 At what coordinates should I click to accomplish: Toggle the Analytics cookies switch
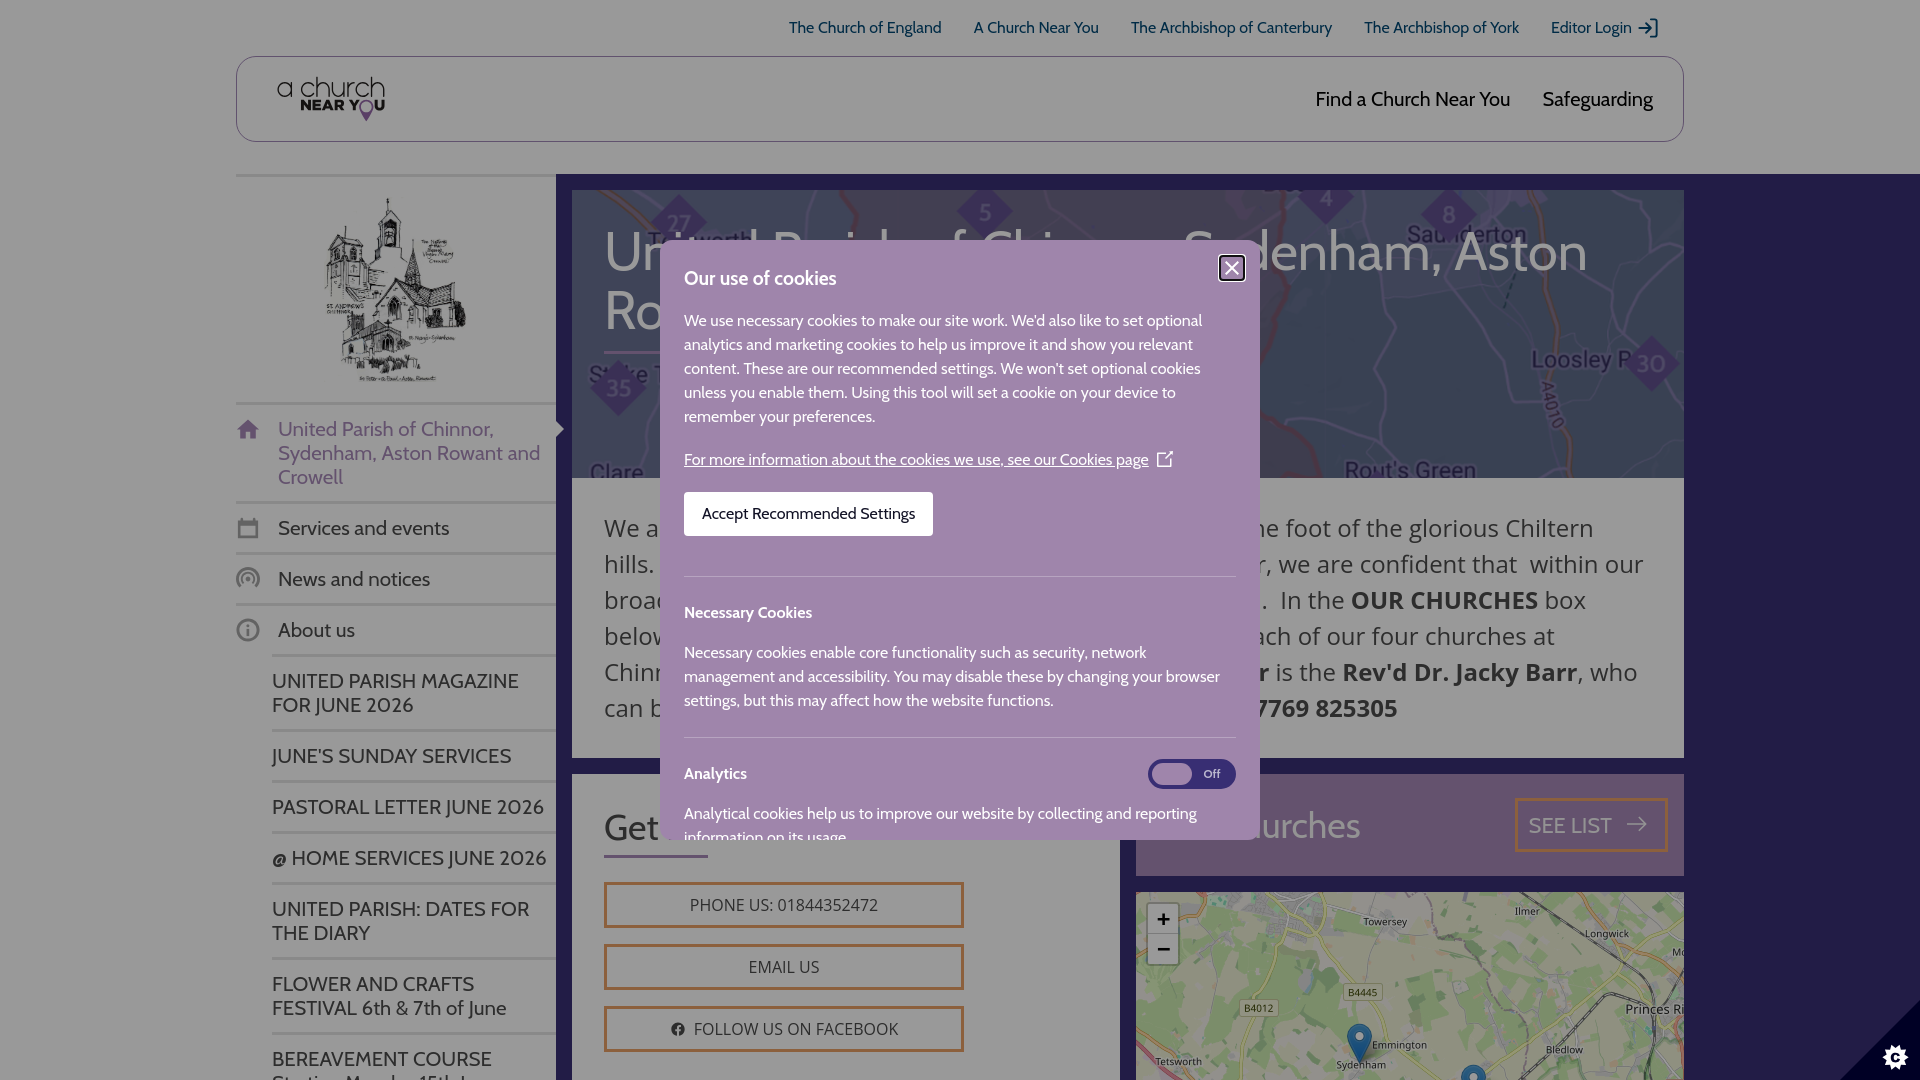click(1191, 774)
